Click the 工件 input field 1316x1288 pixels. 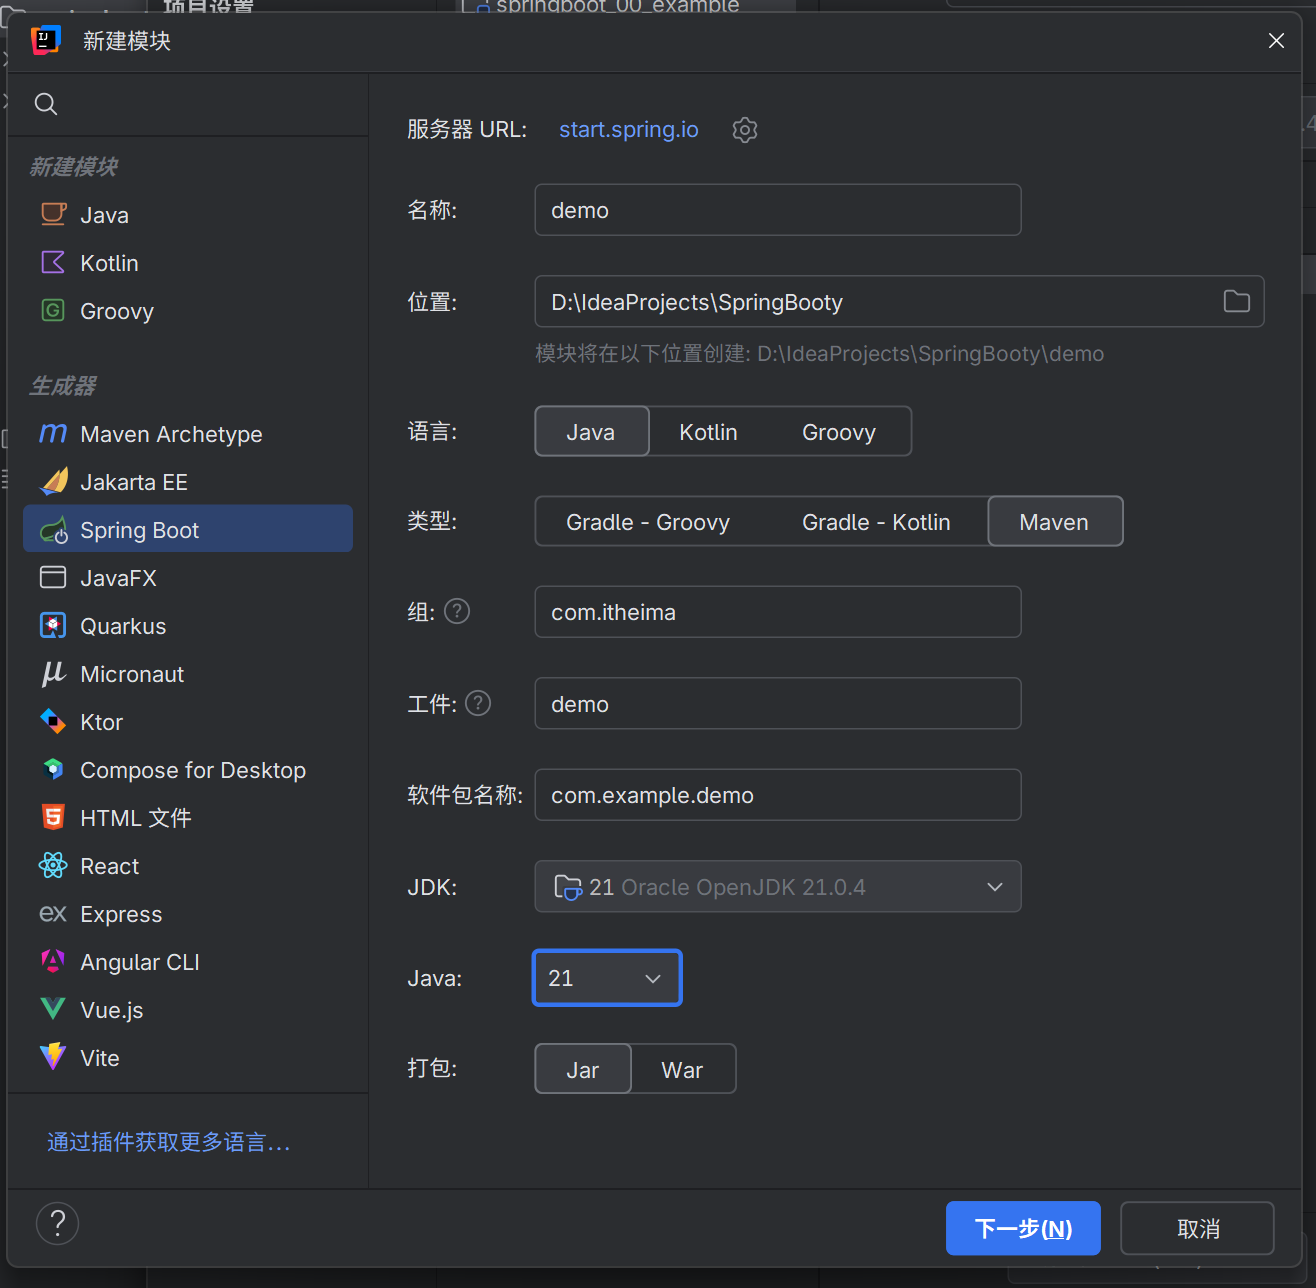coord(778,704)
